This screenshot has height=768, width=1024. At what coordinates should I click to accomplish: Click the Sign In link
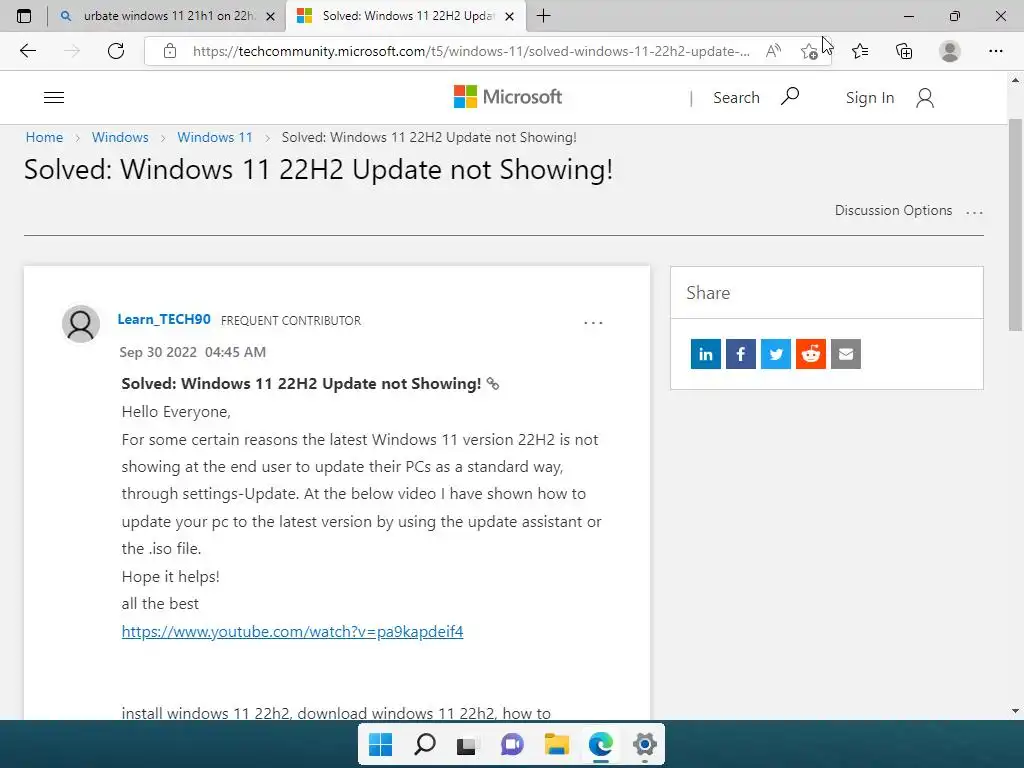(x=870, y=97)
